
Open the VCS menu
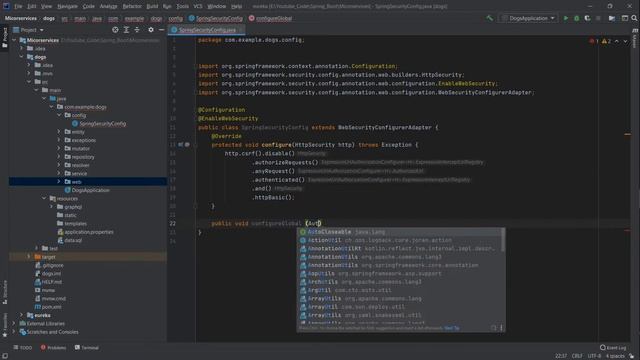pyautogui.click(x=198, y=6)
